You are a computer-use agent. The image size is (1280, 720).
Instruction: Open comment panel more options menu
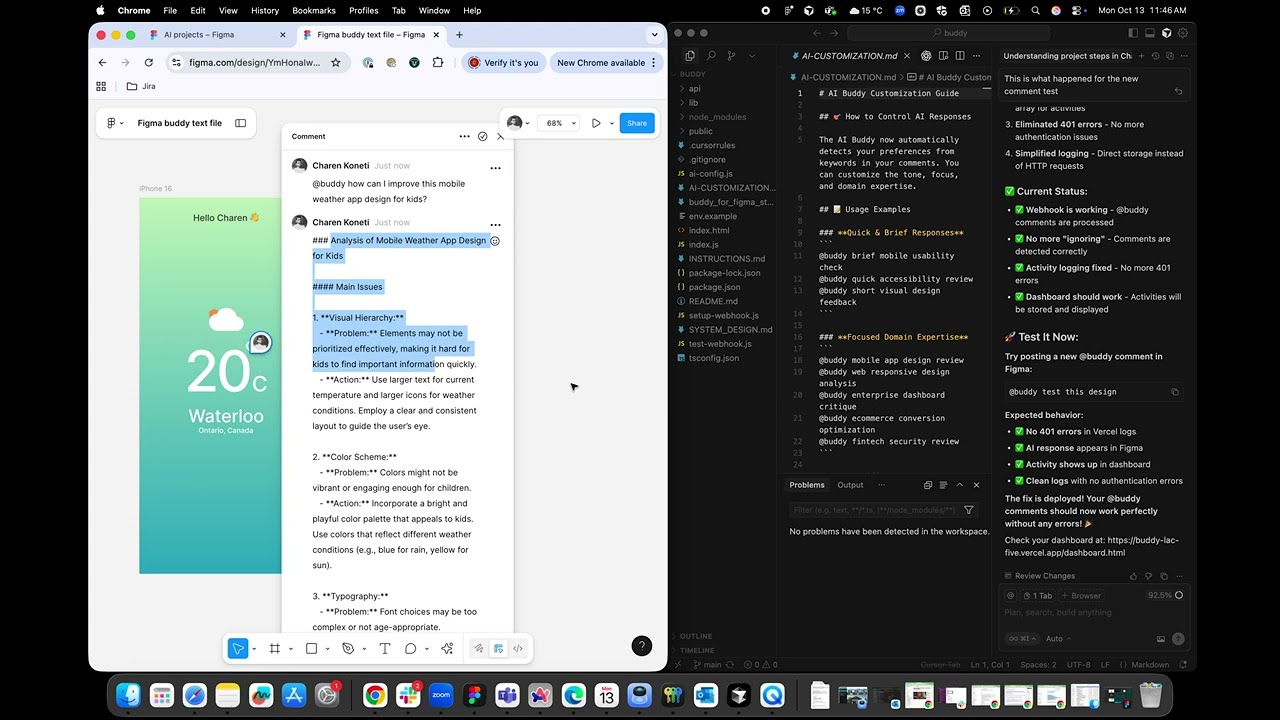click(x=464, y=136)
